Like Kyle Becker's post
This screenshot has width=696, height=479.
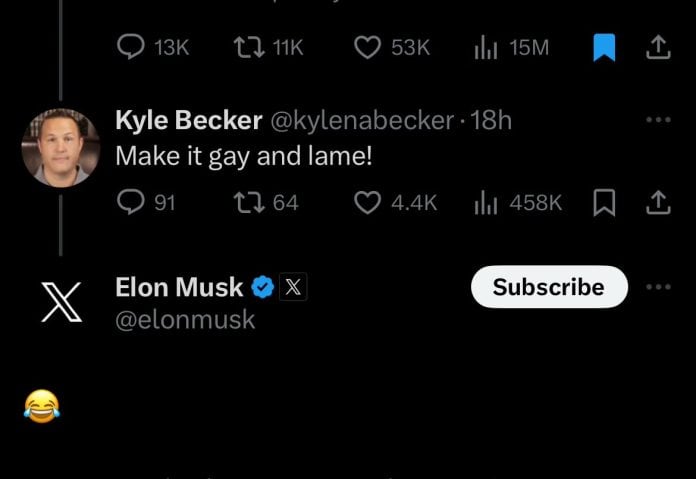369,203
